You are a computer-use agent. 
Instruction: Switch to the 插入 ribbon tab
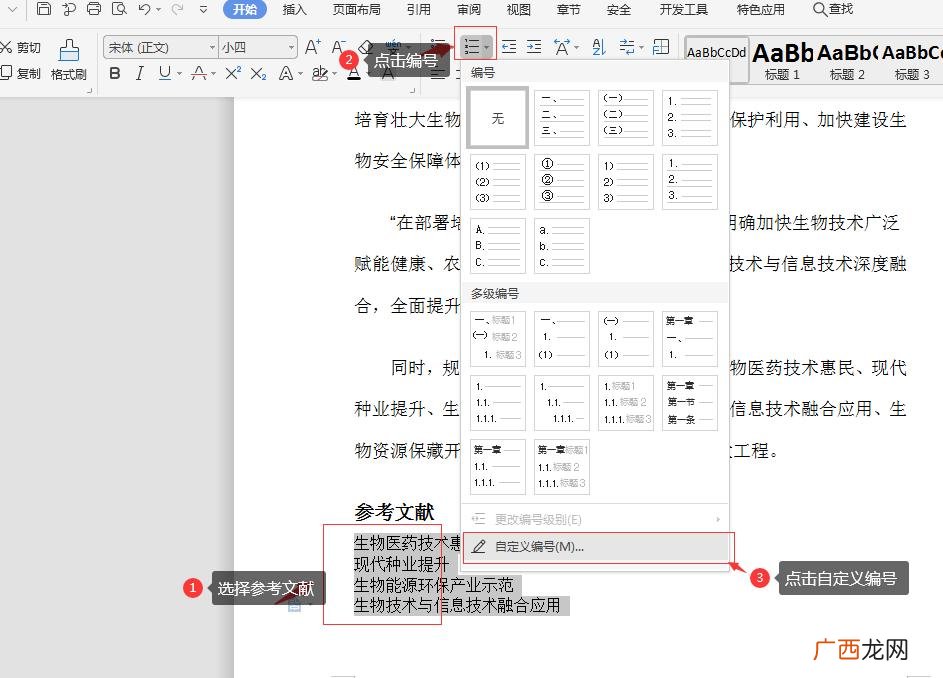coord(294,9)
